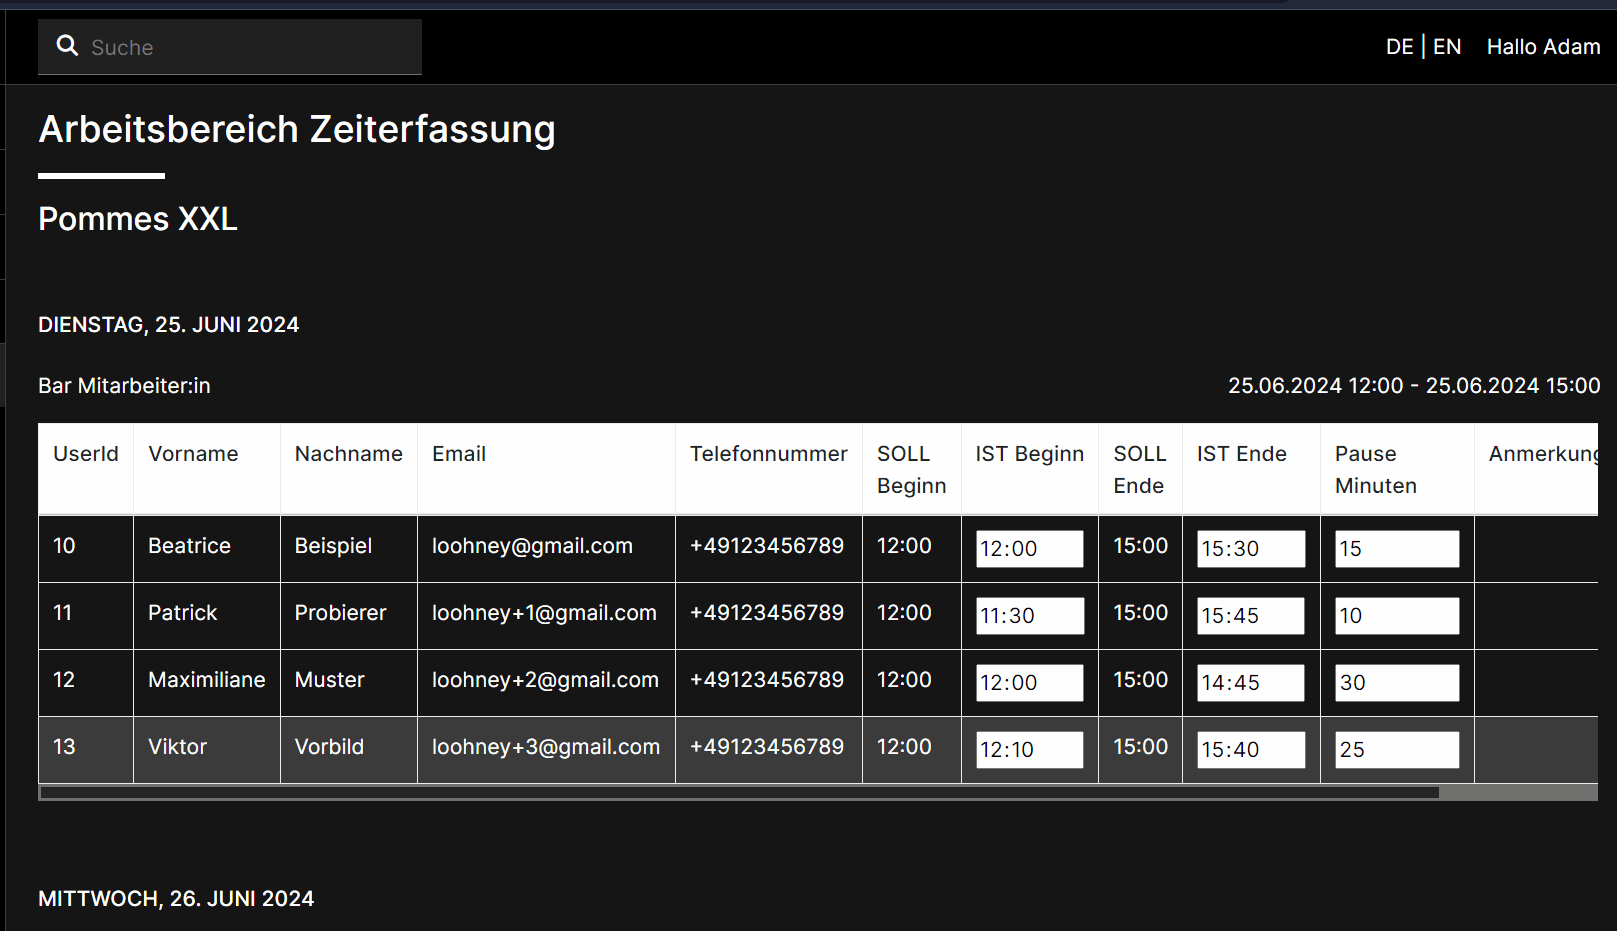
Task: Edit IST Beginn for Patrick
Action: click(1029, 616)
